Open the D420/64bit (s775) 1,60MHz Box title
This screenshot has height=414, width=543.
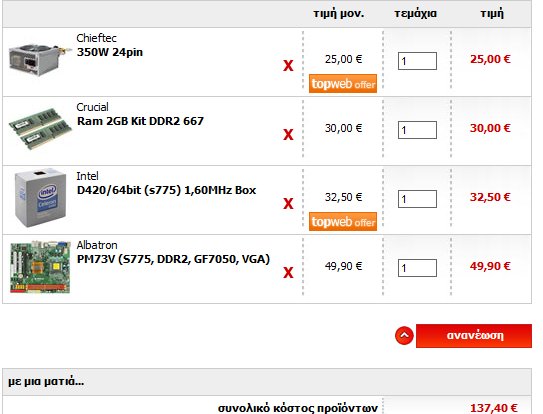(x=167, y=190)
